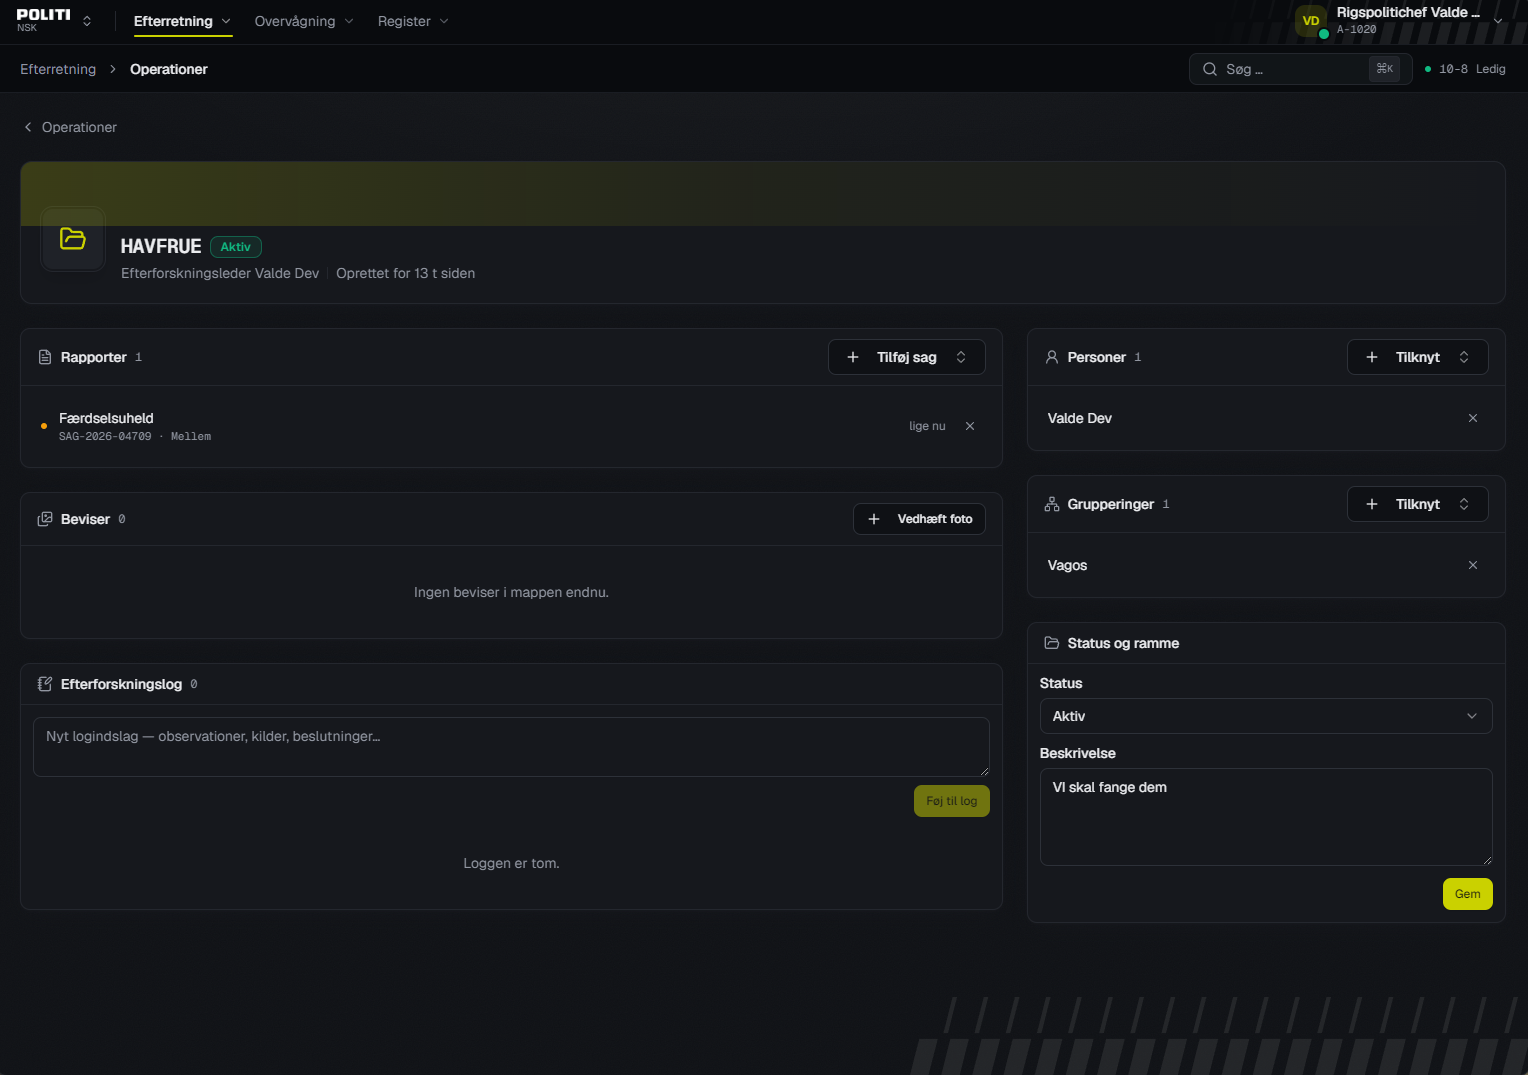Image resolution: width=1528 pixels, height=1075 pixels.
Task: Open the Færdselsuheld report
Action: click(x=511, y=426)
